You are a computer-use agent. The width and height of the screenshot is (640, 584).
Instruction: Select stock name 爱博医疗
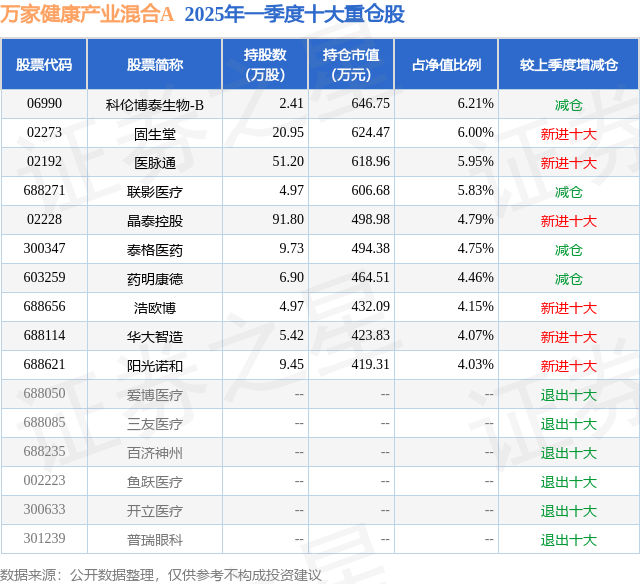155,395
